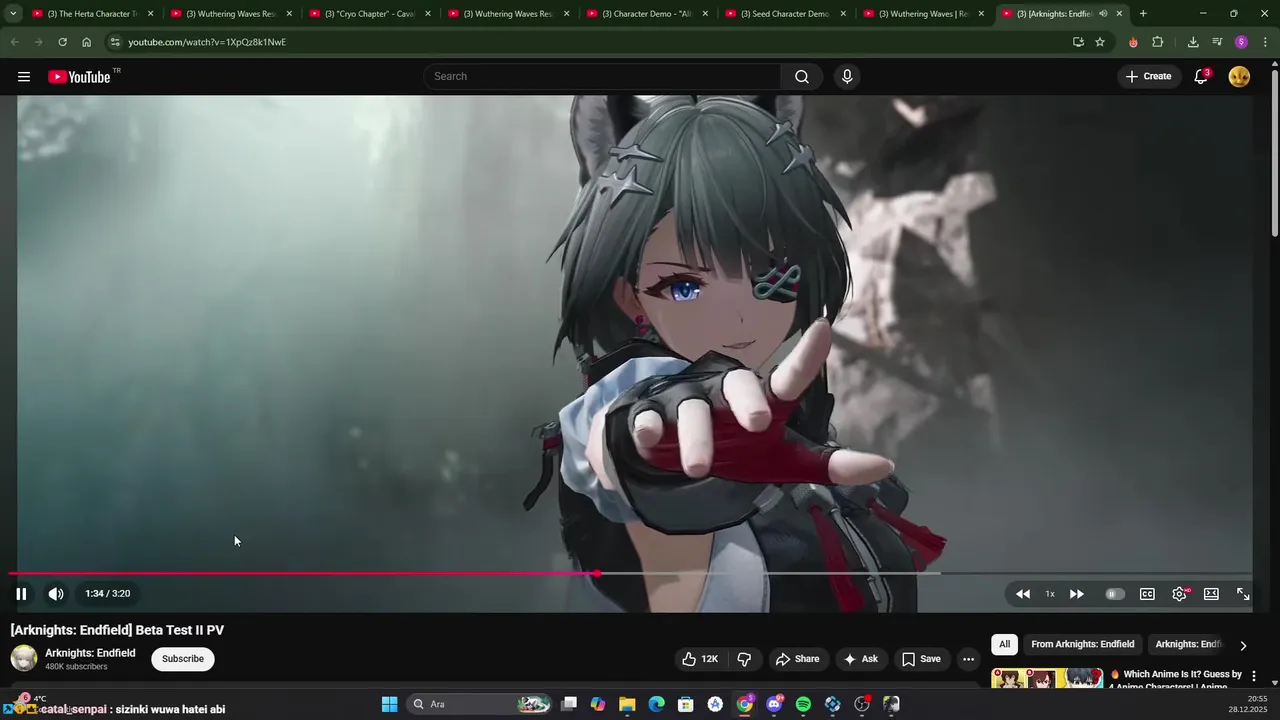1280x720 pixels.
Task: Mute the Arknights tab audio icon
Action: 1103,14
